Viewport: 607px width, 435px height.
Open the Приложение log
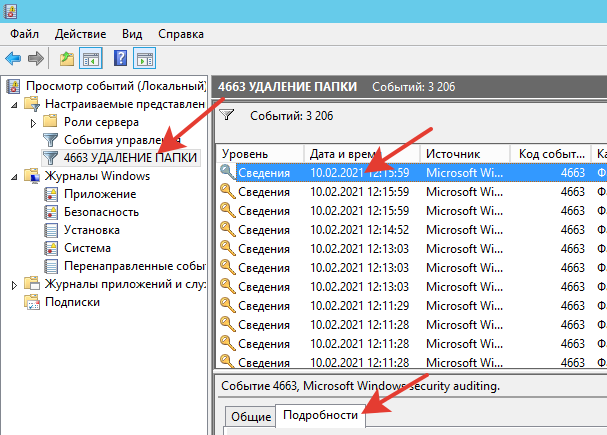click(x=100, y=194)
